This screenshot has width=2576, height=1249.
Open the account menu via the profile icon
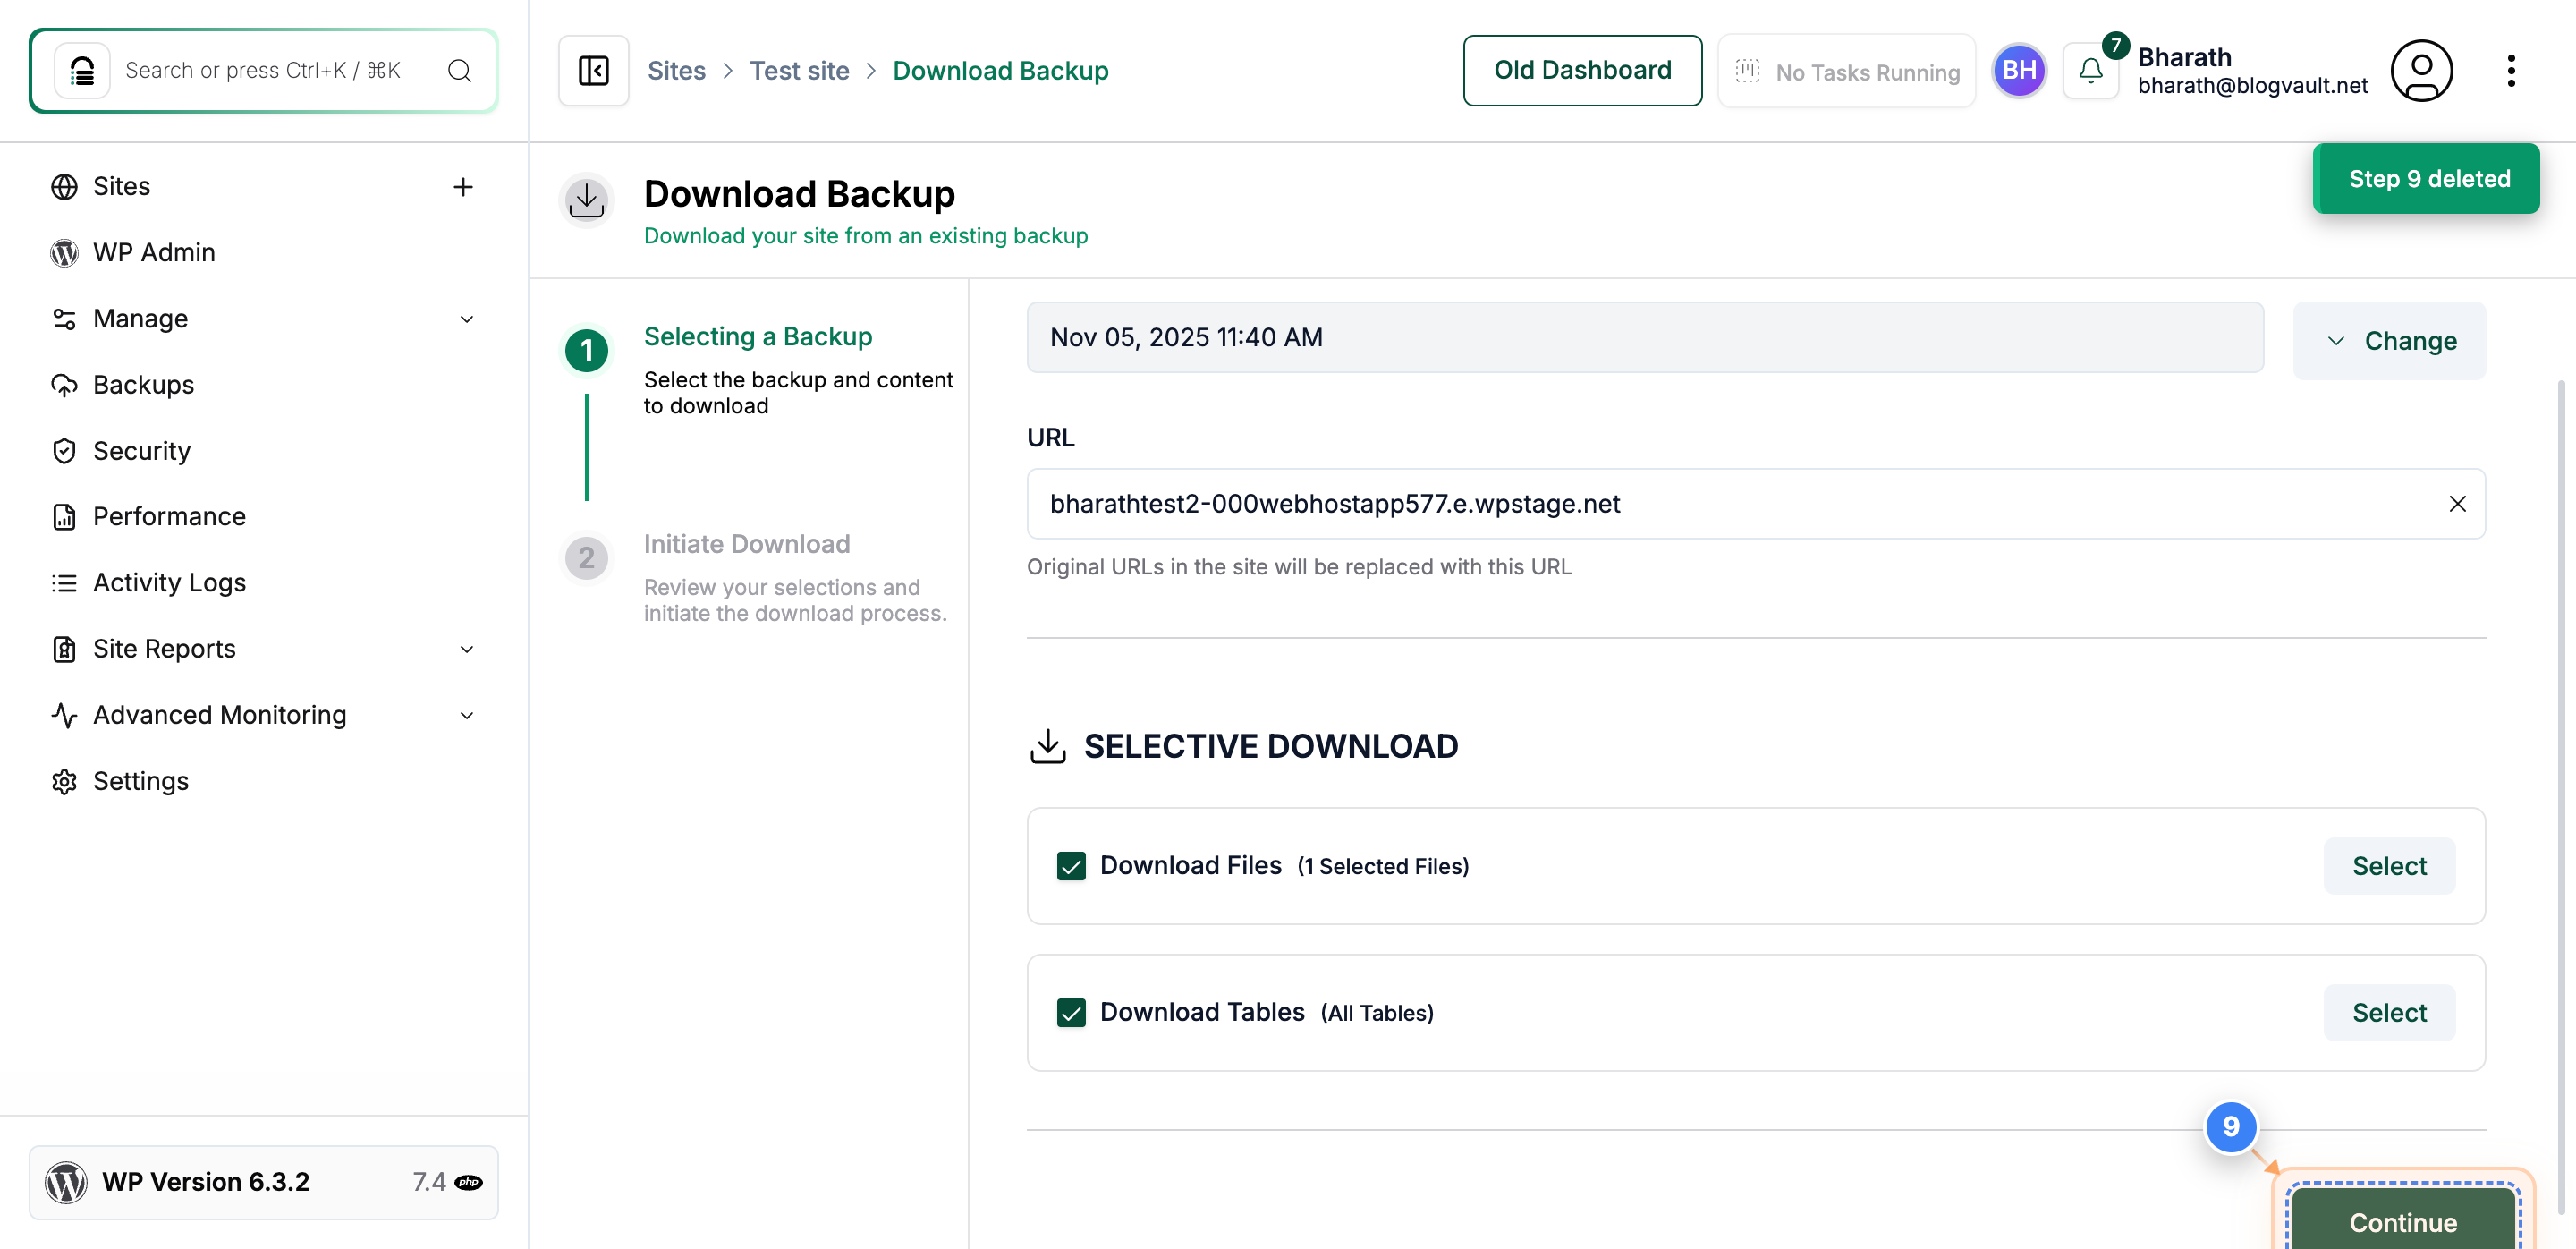2422,70
